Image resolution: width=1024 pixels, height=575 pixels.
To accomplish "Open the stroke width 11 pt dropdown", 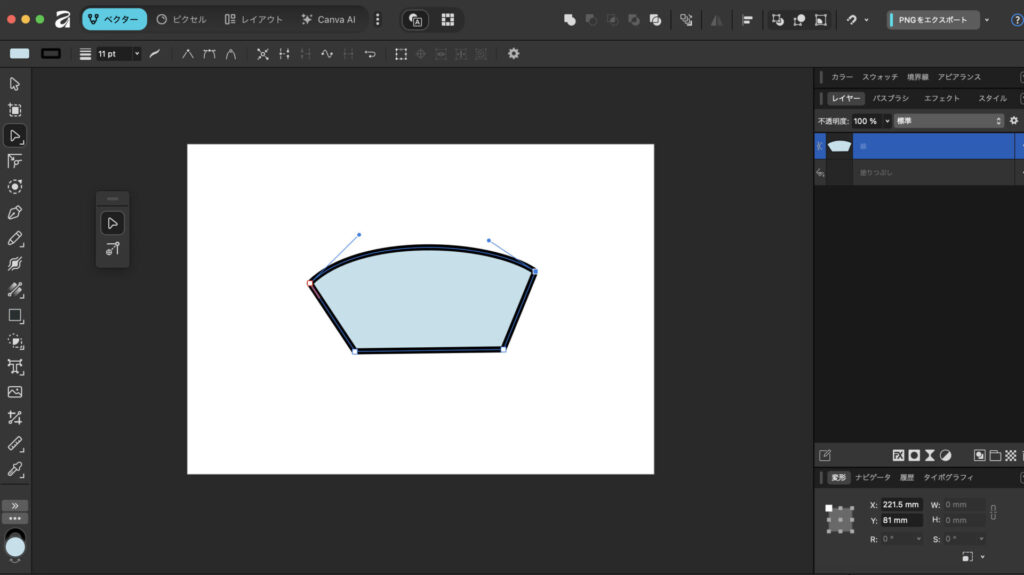I will 137,54.
